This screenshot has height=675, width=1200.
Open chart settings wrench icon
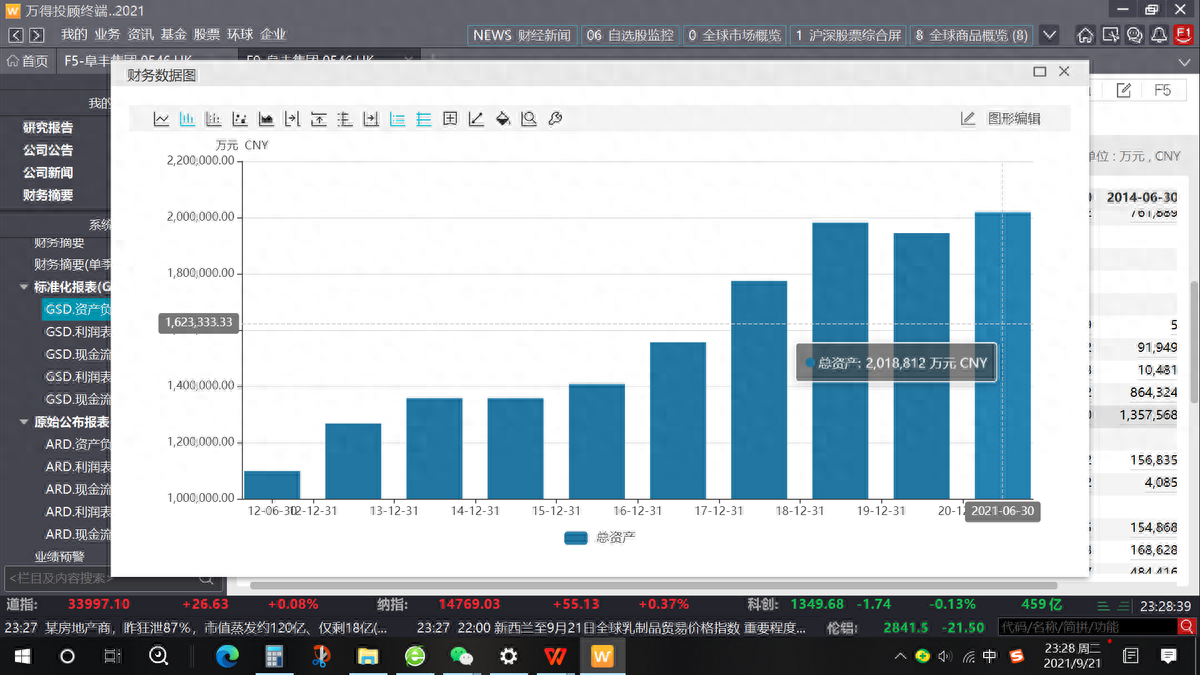[555, 119]
